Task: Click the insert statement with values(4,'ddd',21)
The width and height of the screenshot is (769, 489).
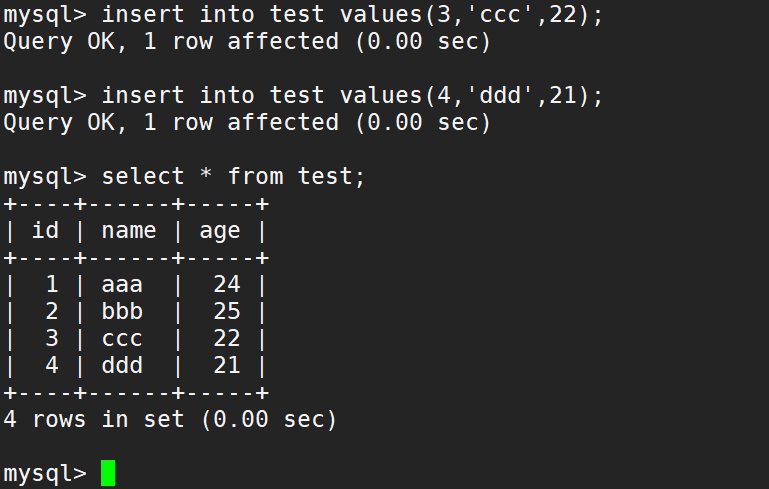Action: coord(352,96)
